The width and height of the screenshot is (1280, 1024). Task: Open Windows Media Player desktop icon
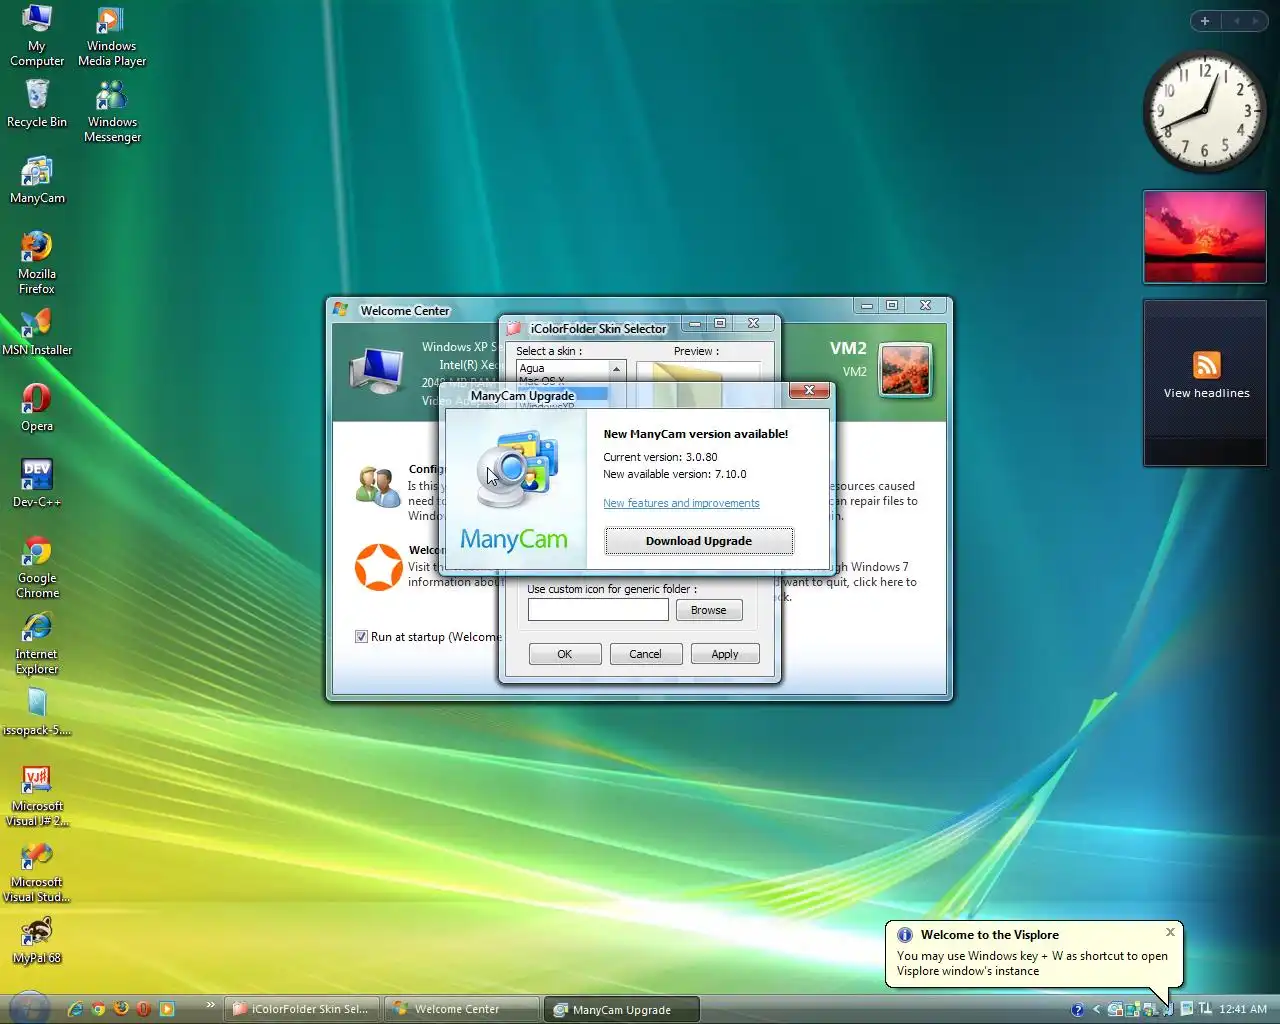point(111,35)
